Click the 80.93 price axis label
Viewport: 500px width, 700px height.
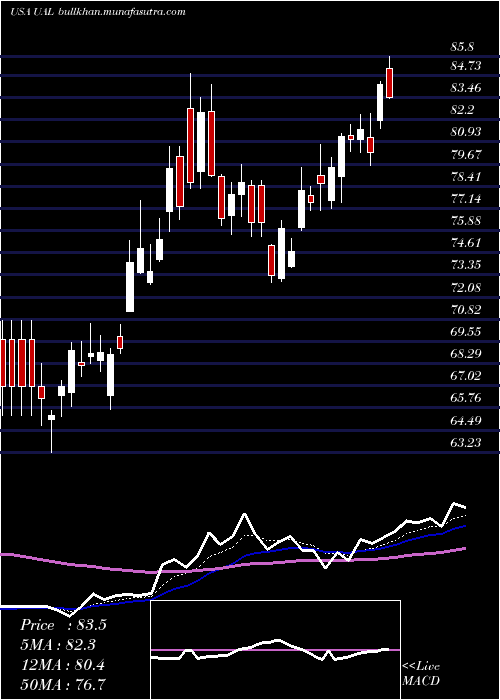coord(466,132)
